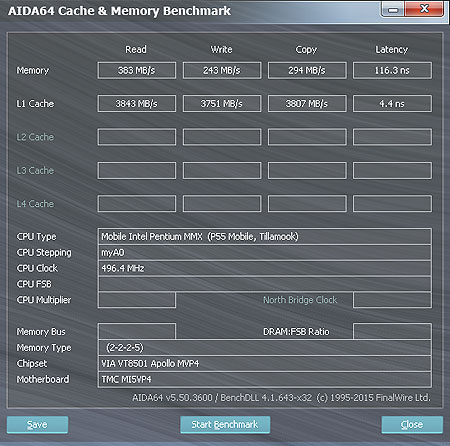Click the empty L2 Cache Copy field
The width and height of the screenshot is (450, 446).
307,137
